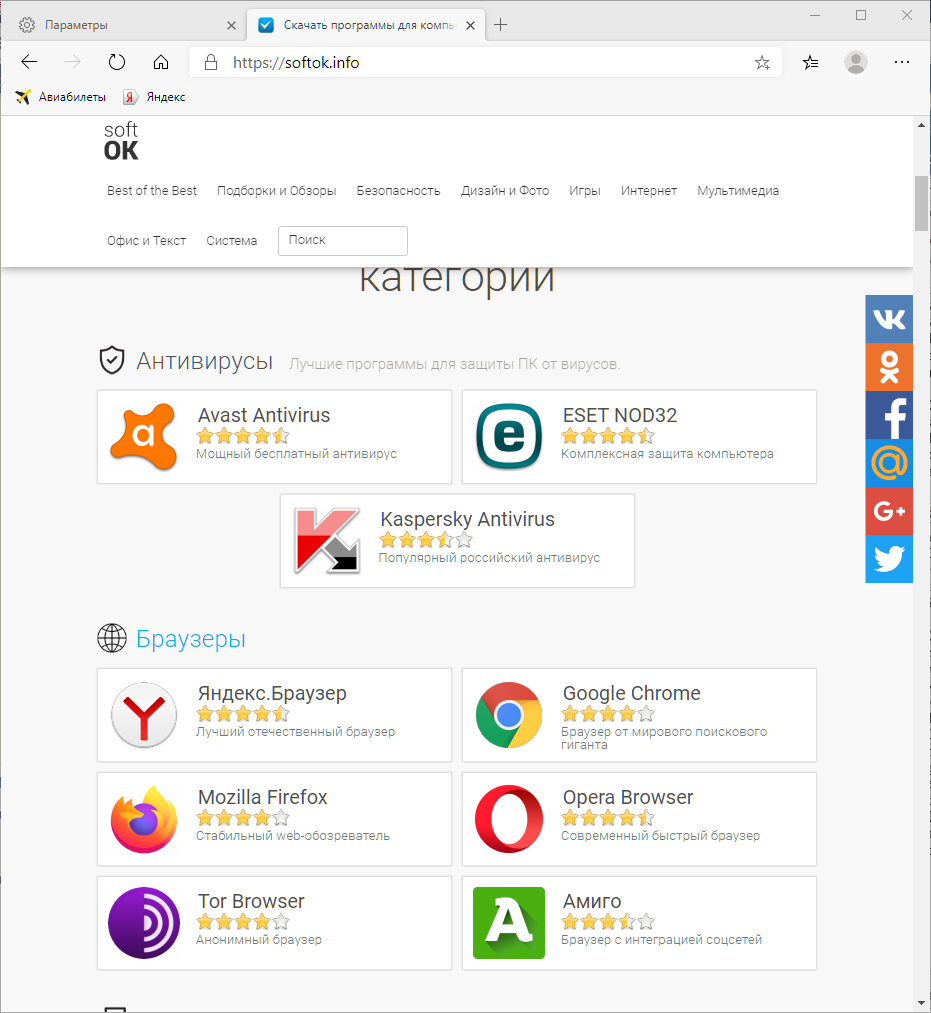Open the Антивирусы category heading
Image resolution: width=931 pixels, height=1013 pixels.
pyautogui.click(x=205, y=361)
